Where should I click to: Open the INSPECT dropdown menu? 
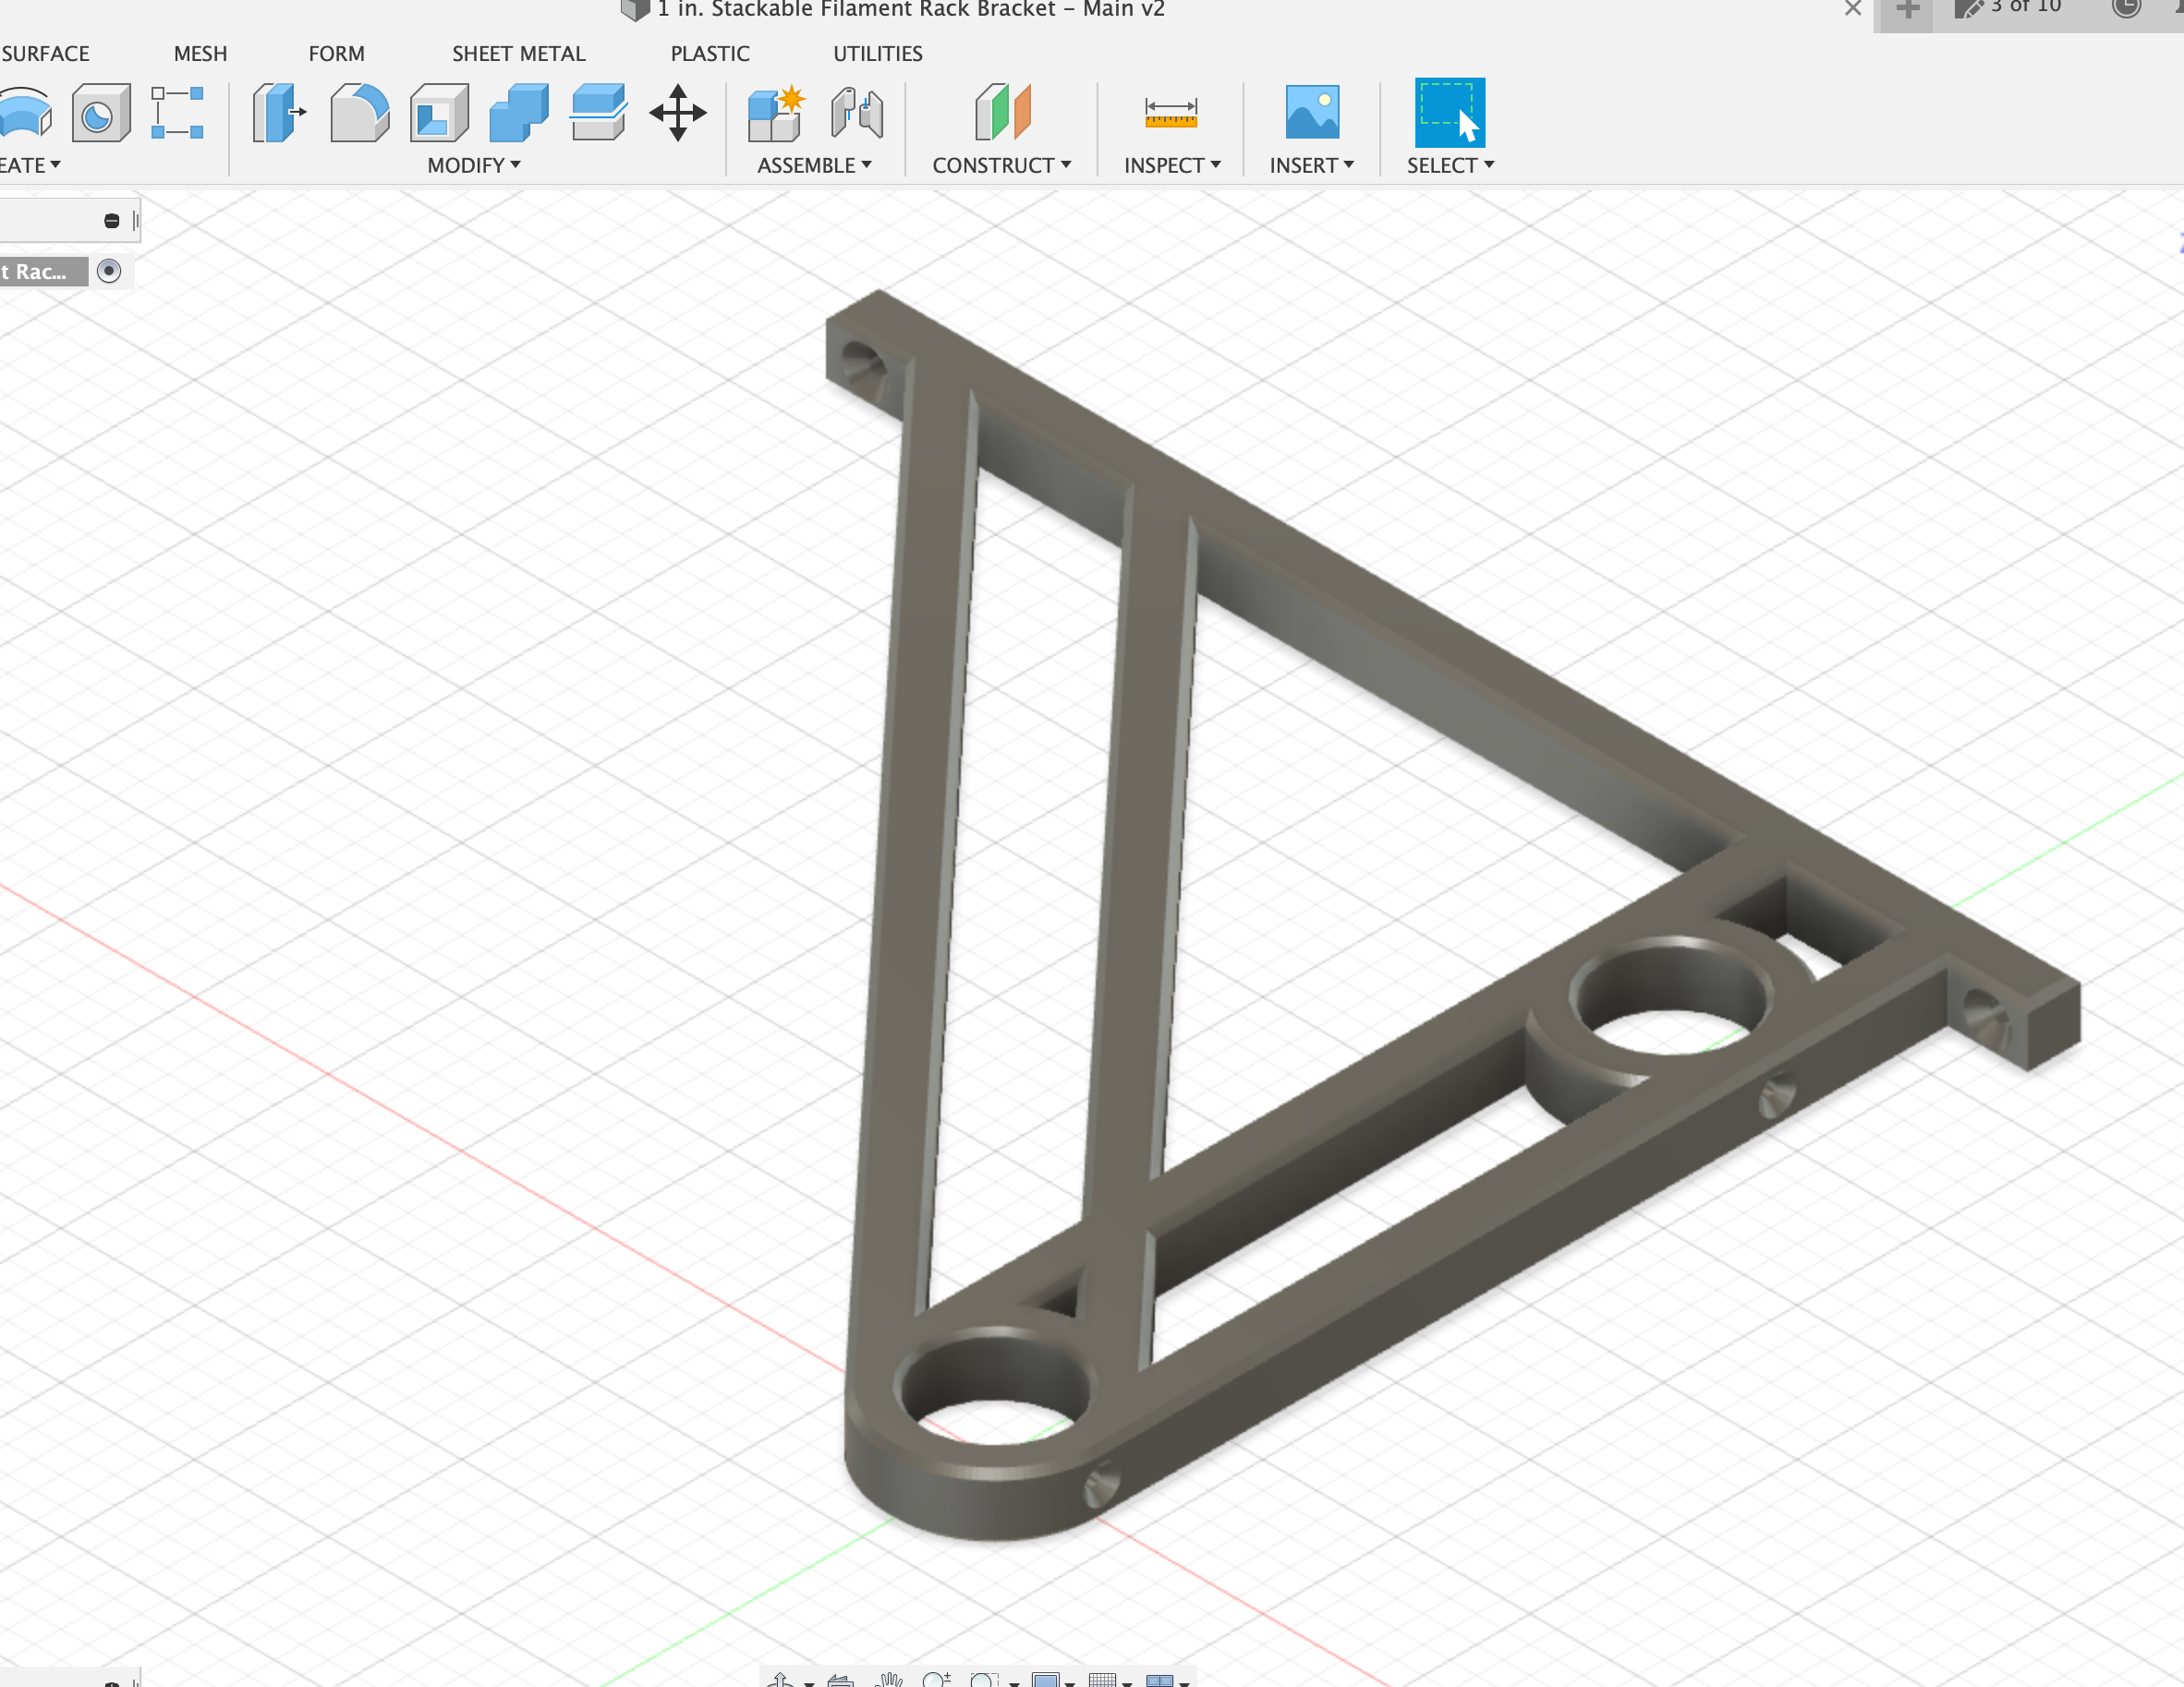pos(1172,165)
